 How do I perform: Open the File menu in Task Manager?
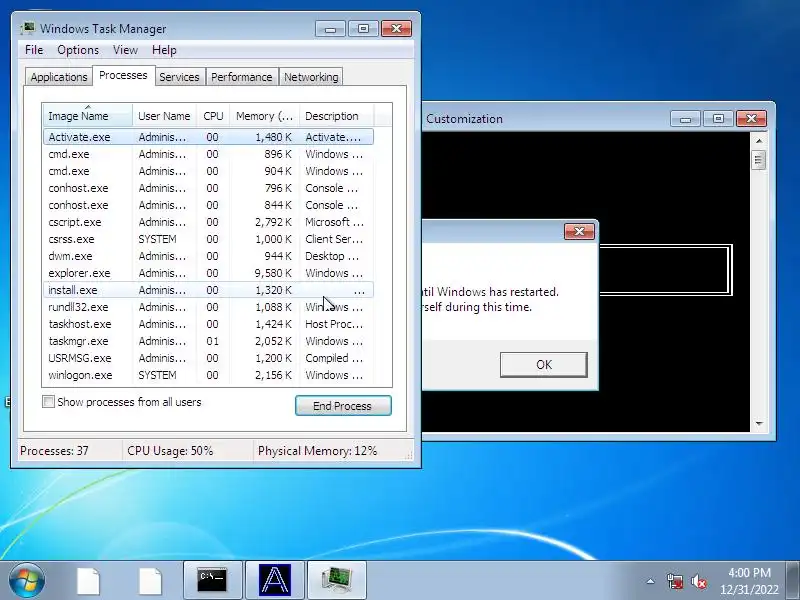[x=34, y=50]
